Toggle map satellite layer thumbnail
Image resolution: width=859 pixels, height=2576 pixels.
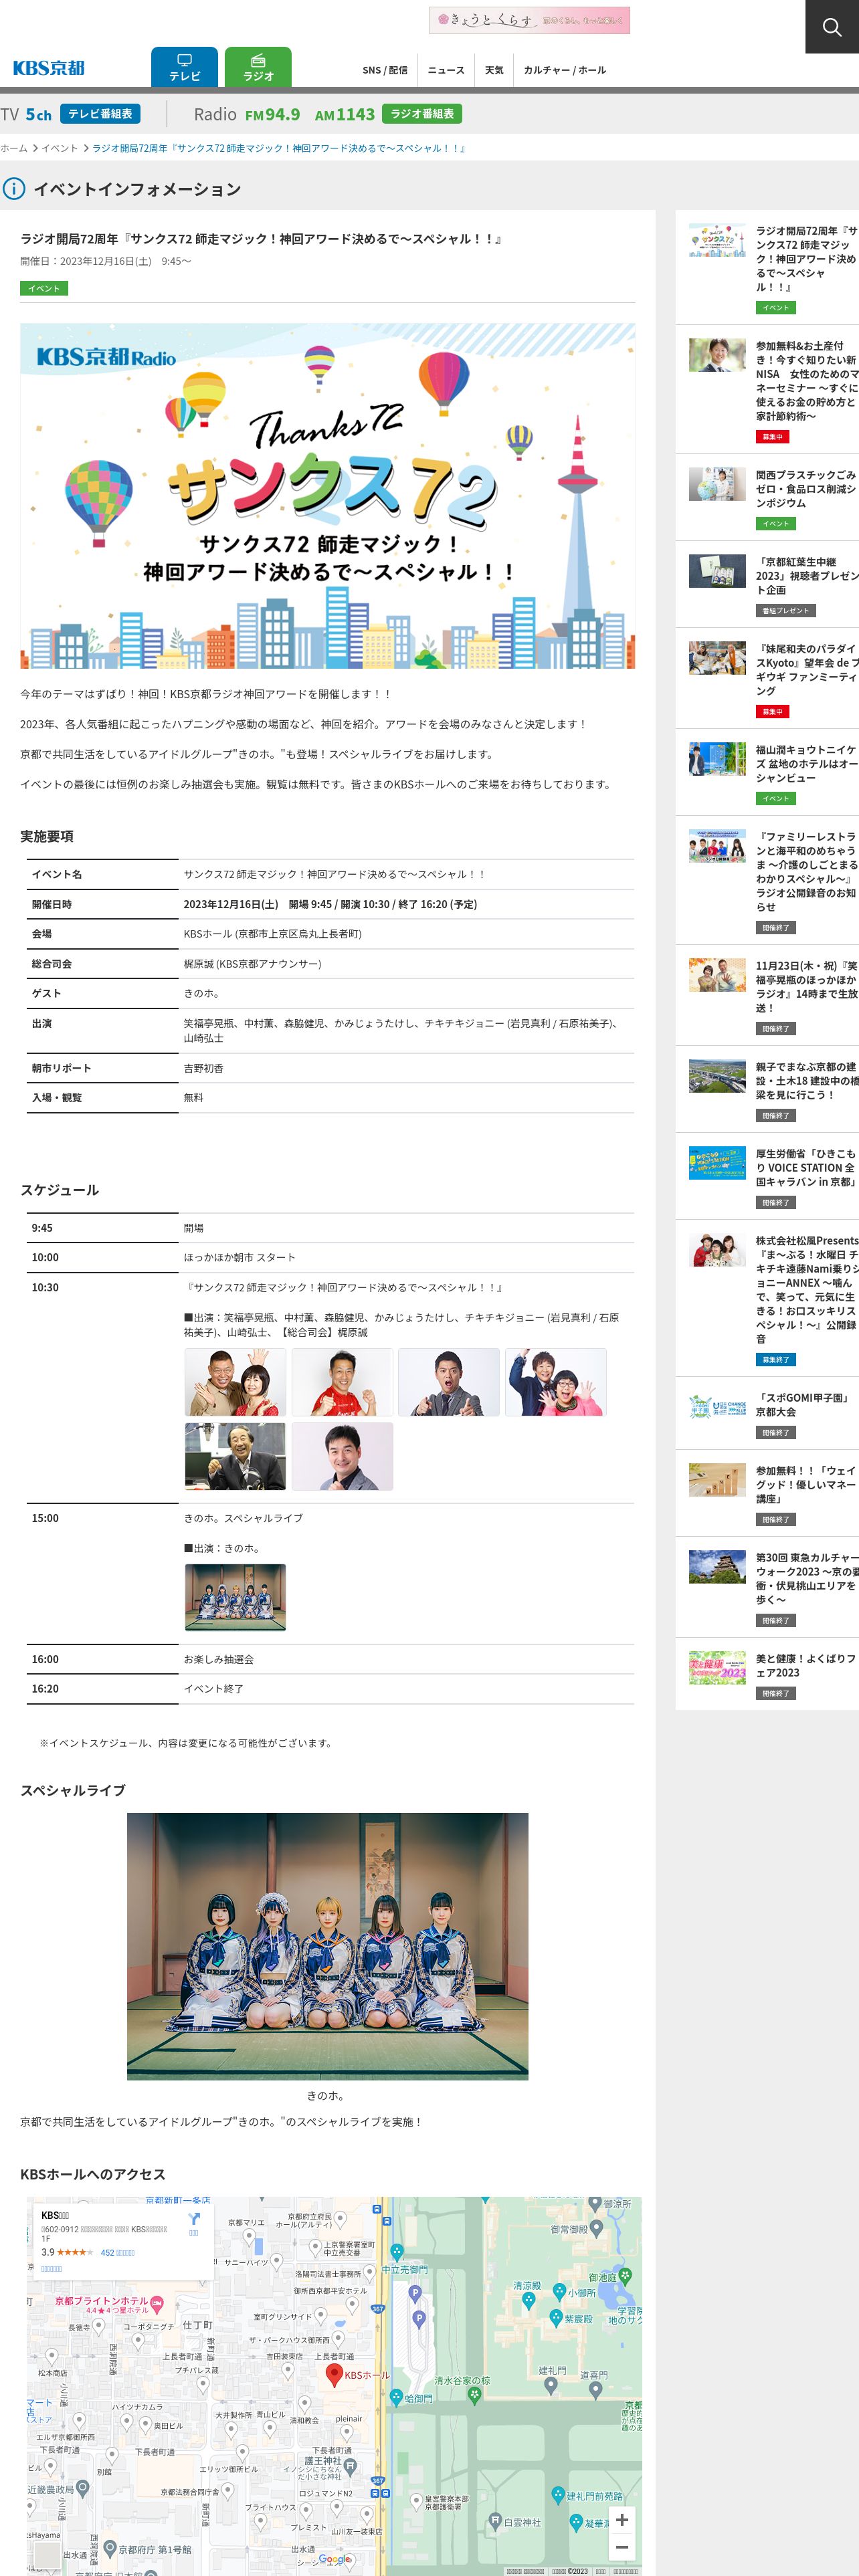[x=46, y=2555]
